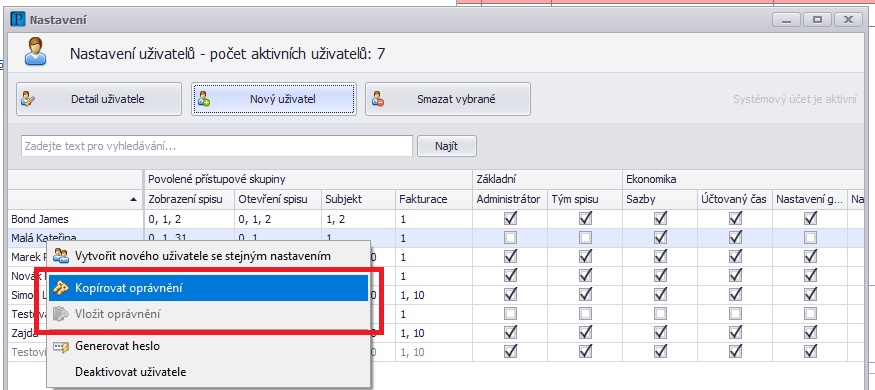Click the pencil icon on Detail uživatele
Viewport: 875px width, 390px height.
pos(28,99)
